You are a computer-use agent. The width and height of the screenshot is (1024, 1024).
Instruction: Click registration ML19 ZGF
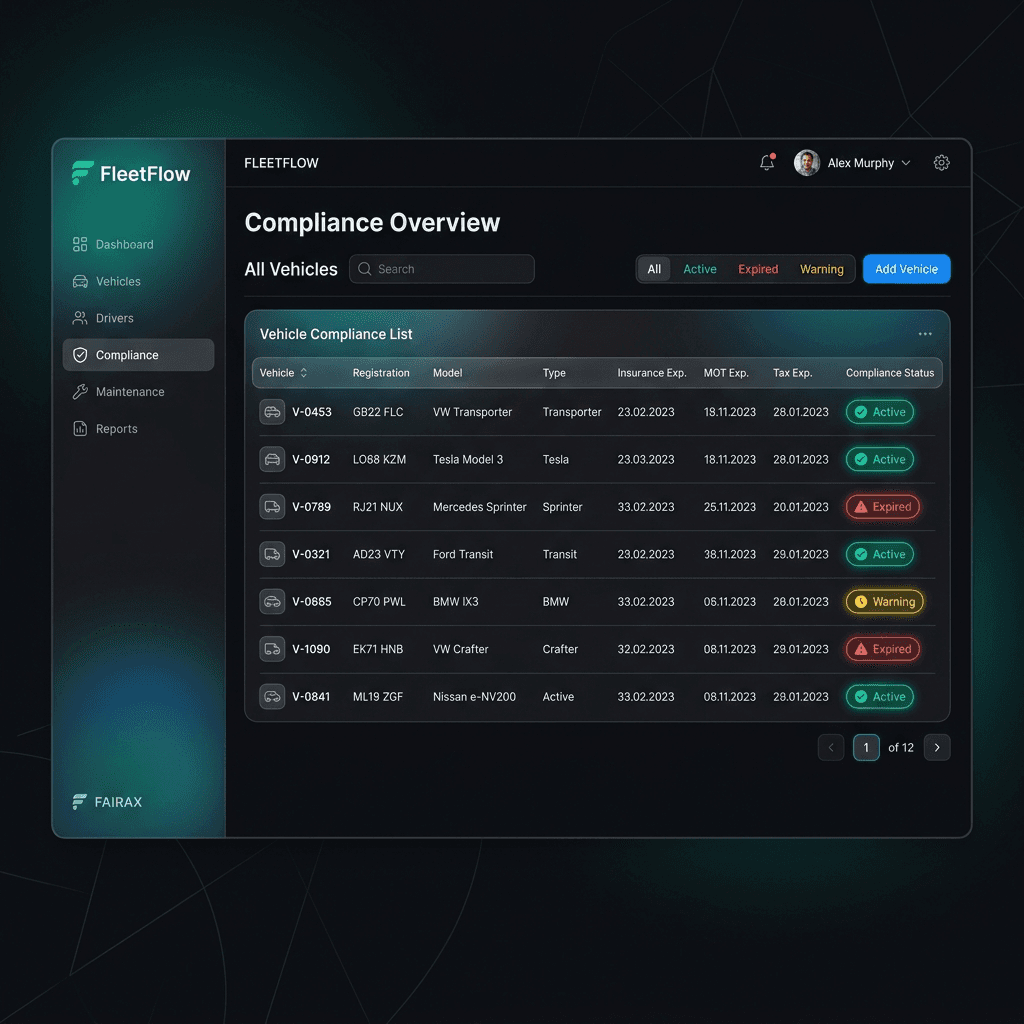point(377,696)
